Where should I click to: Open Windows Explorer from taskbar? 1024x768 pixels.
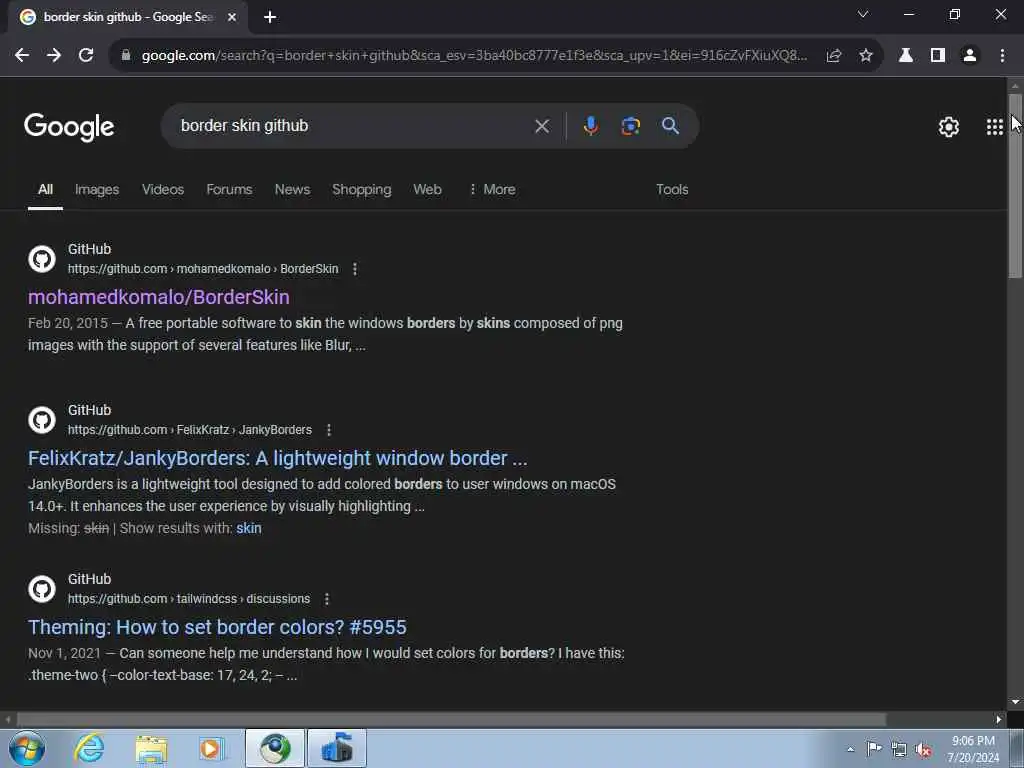[x=151, y=748]
